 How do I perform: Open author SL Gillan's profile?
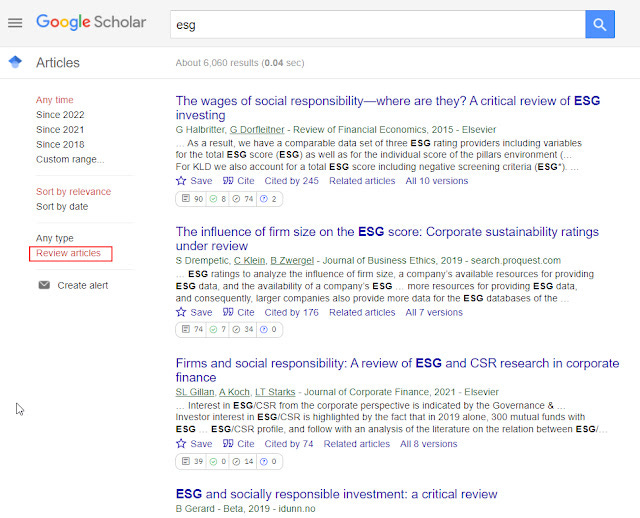(x=195, y=392)
